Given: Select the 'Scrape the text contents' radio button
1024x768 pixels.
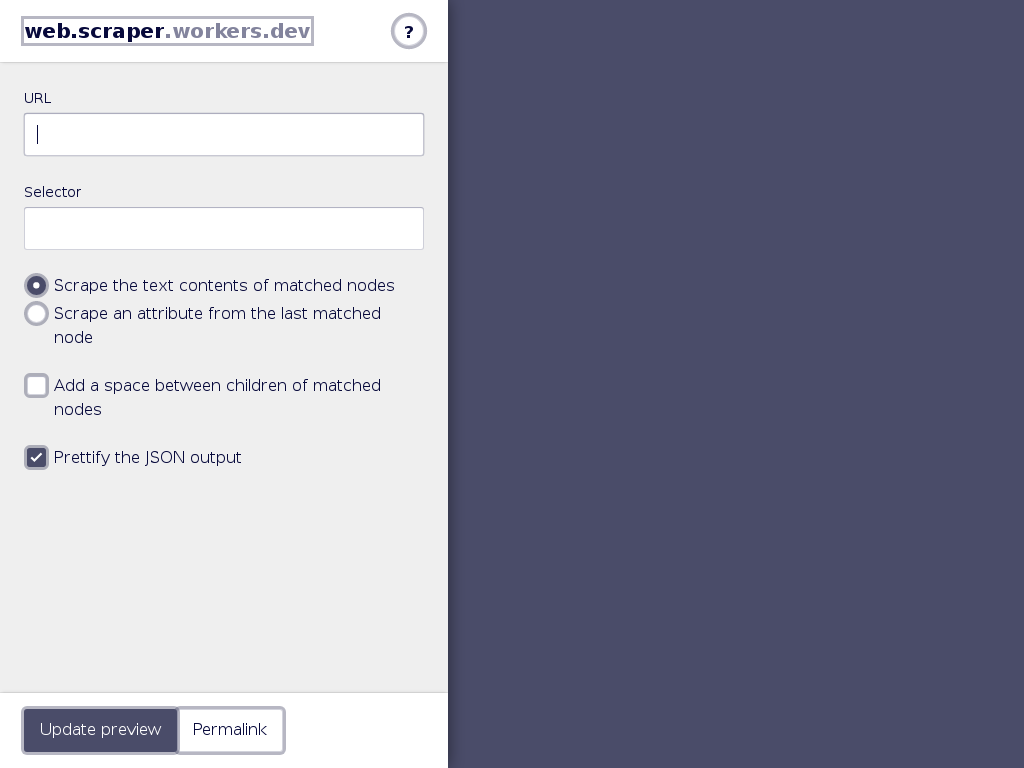Looking at the screenshot, I should click(x=37, y=285).
